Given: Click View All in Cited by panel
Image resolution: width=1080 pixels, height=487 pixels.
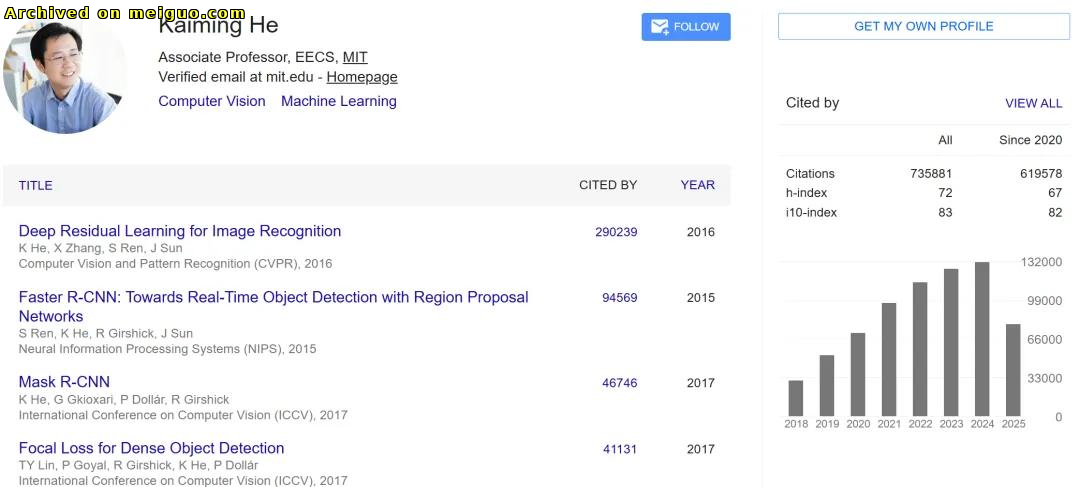Looking at the screenshot, I should (1033, 103).
